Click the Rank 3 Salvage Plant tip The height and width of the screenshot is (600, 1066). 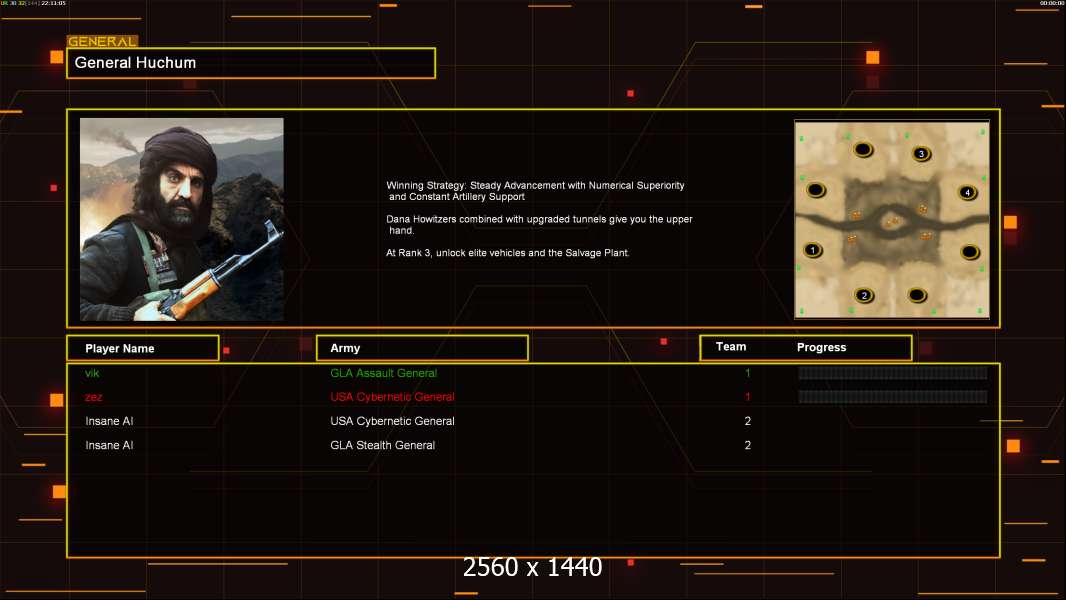508,253
